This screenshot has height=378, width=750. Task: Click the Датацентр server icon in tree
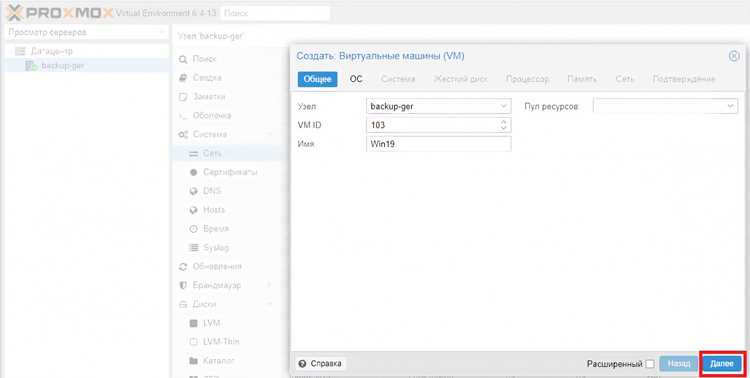[x=20, y=51]
